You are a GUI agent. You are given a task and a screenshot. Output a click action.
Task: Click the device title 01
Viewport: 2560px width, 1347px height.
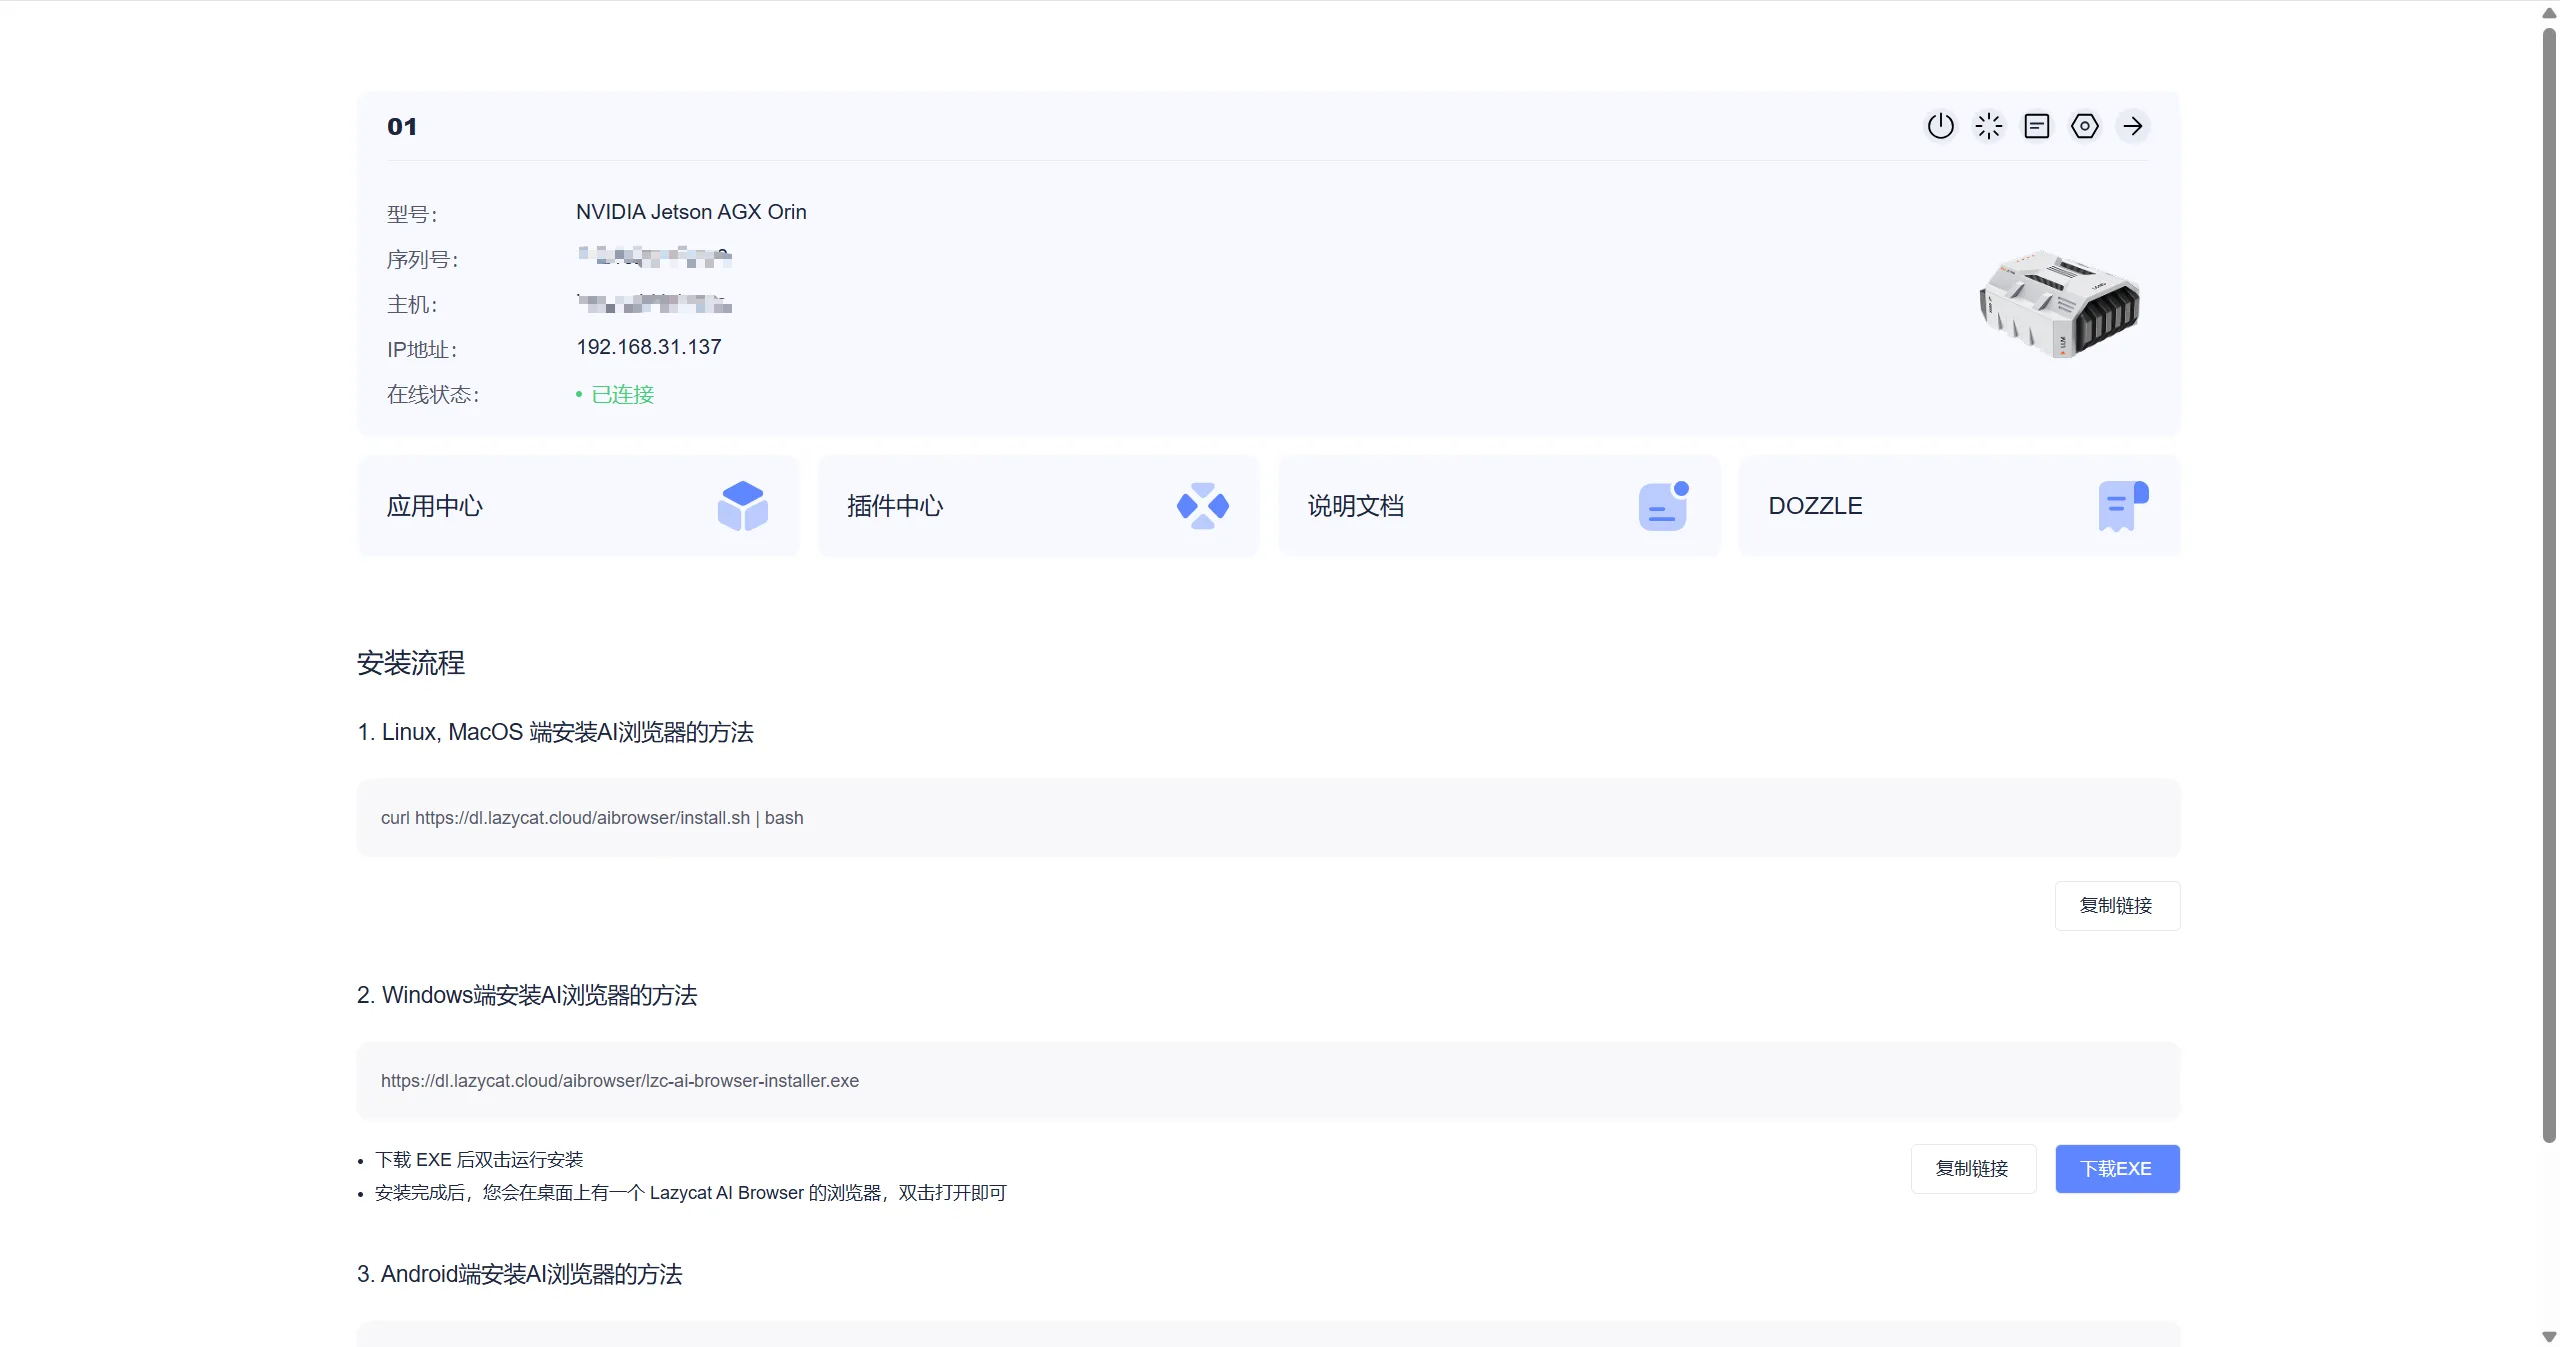[402, 127]
